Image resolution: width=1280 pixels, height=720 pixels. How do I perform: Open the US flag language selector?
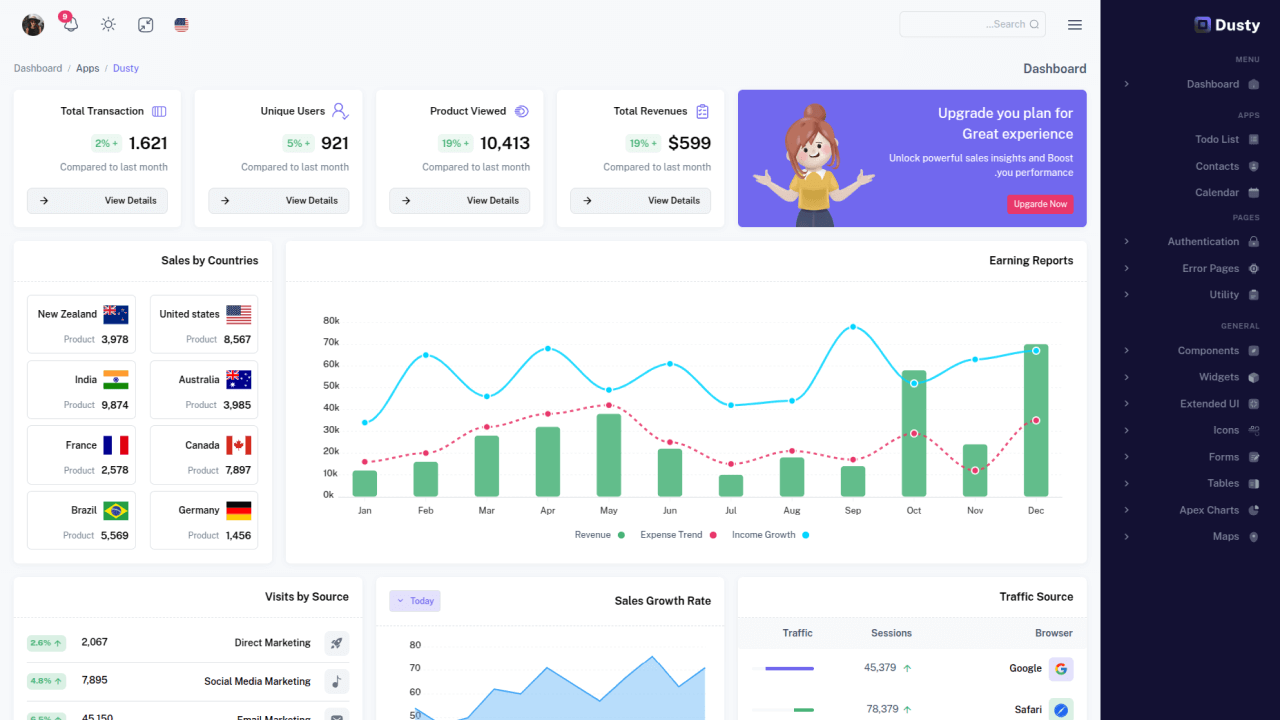[x=181, y=24]
